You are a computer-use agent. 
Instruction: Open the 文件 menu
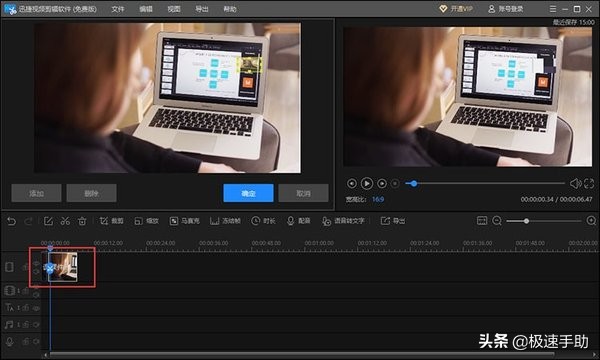pyautogui.click(x=118, y=9)
